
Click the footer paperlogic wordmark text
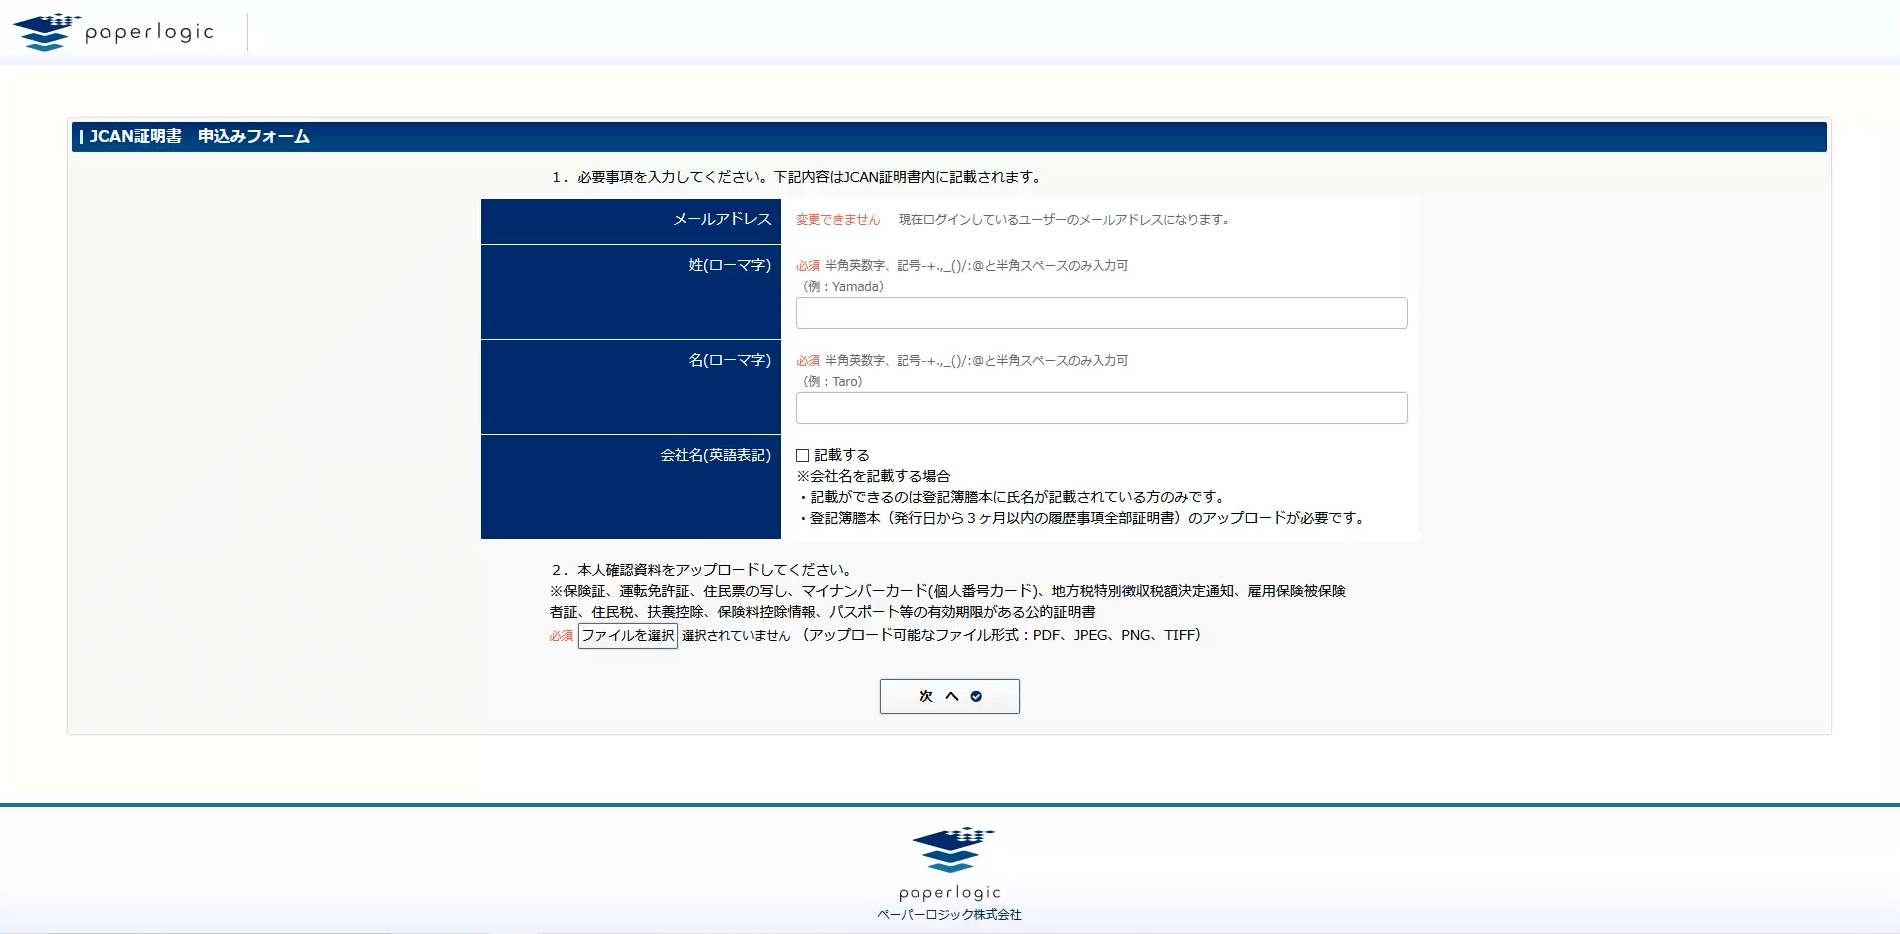[x=949, y=892]
